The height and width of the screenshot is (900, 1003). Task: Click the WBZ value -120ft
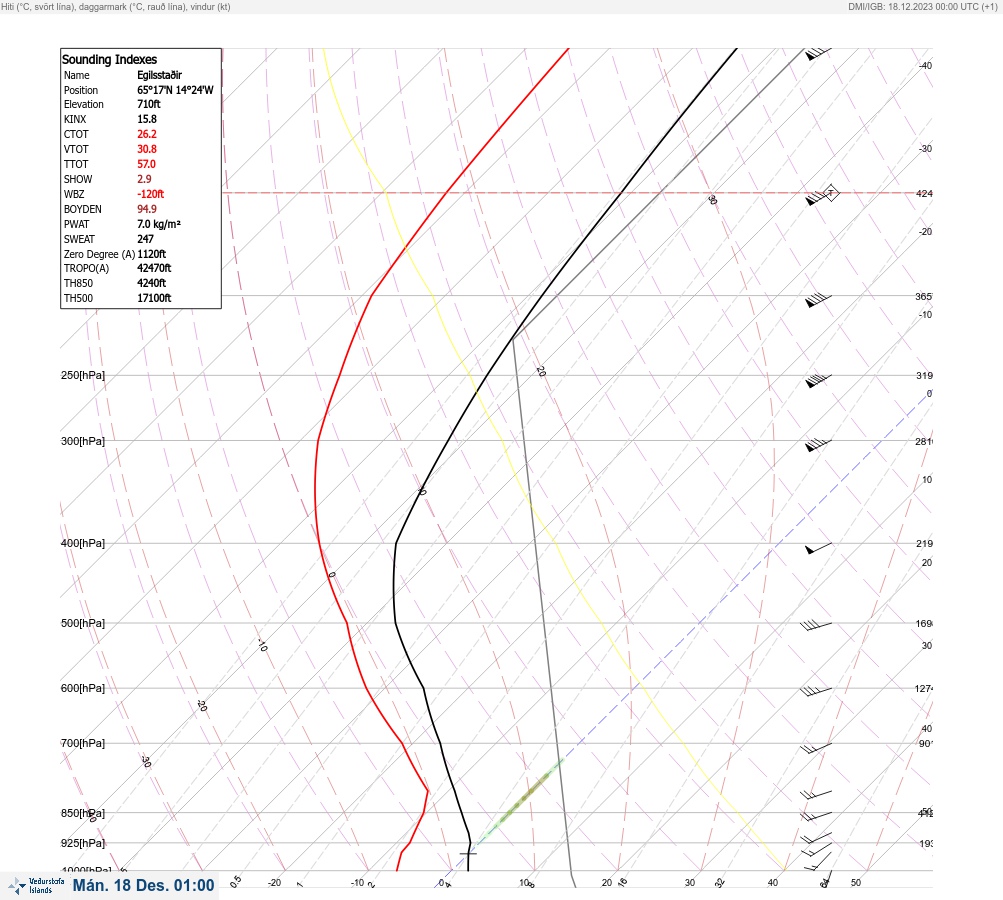[150, 194]
